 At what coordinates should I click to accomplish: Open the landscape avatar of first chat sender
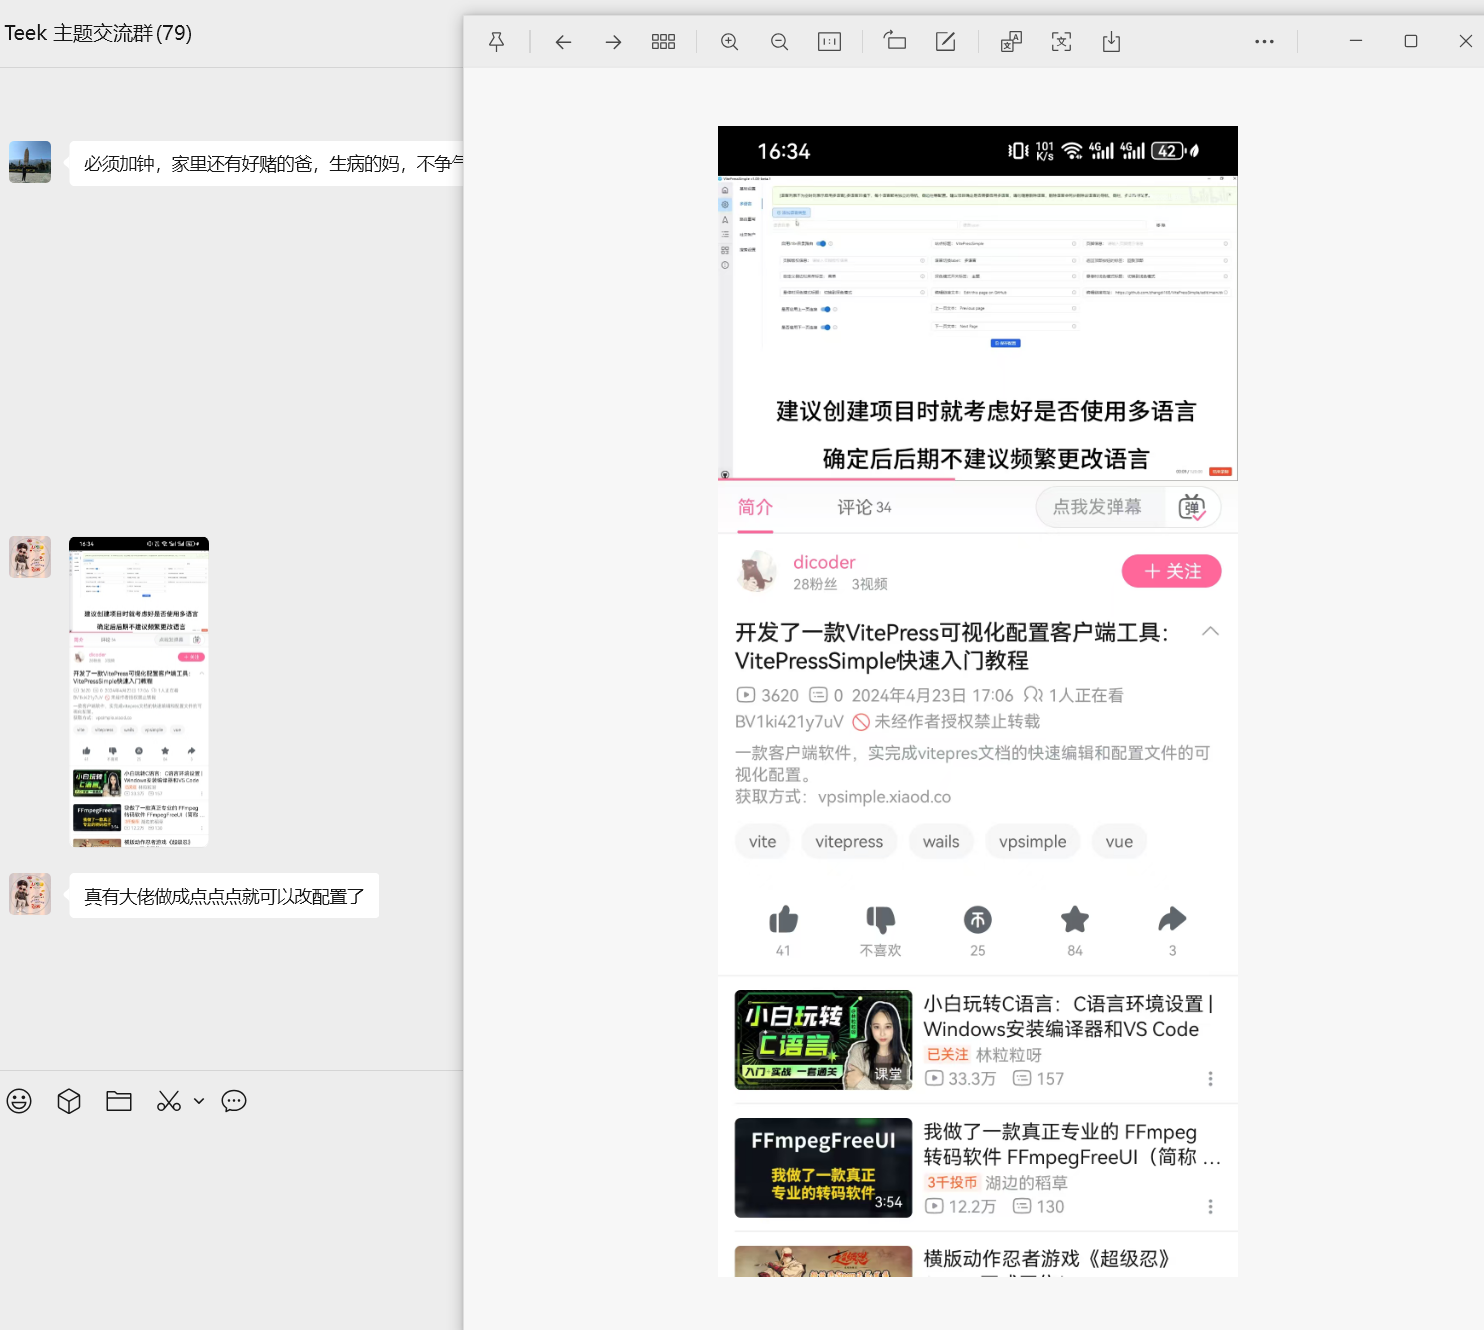30,162
